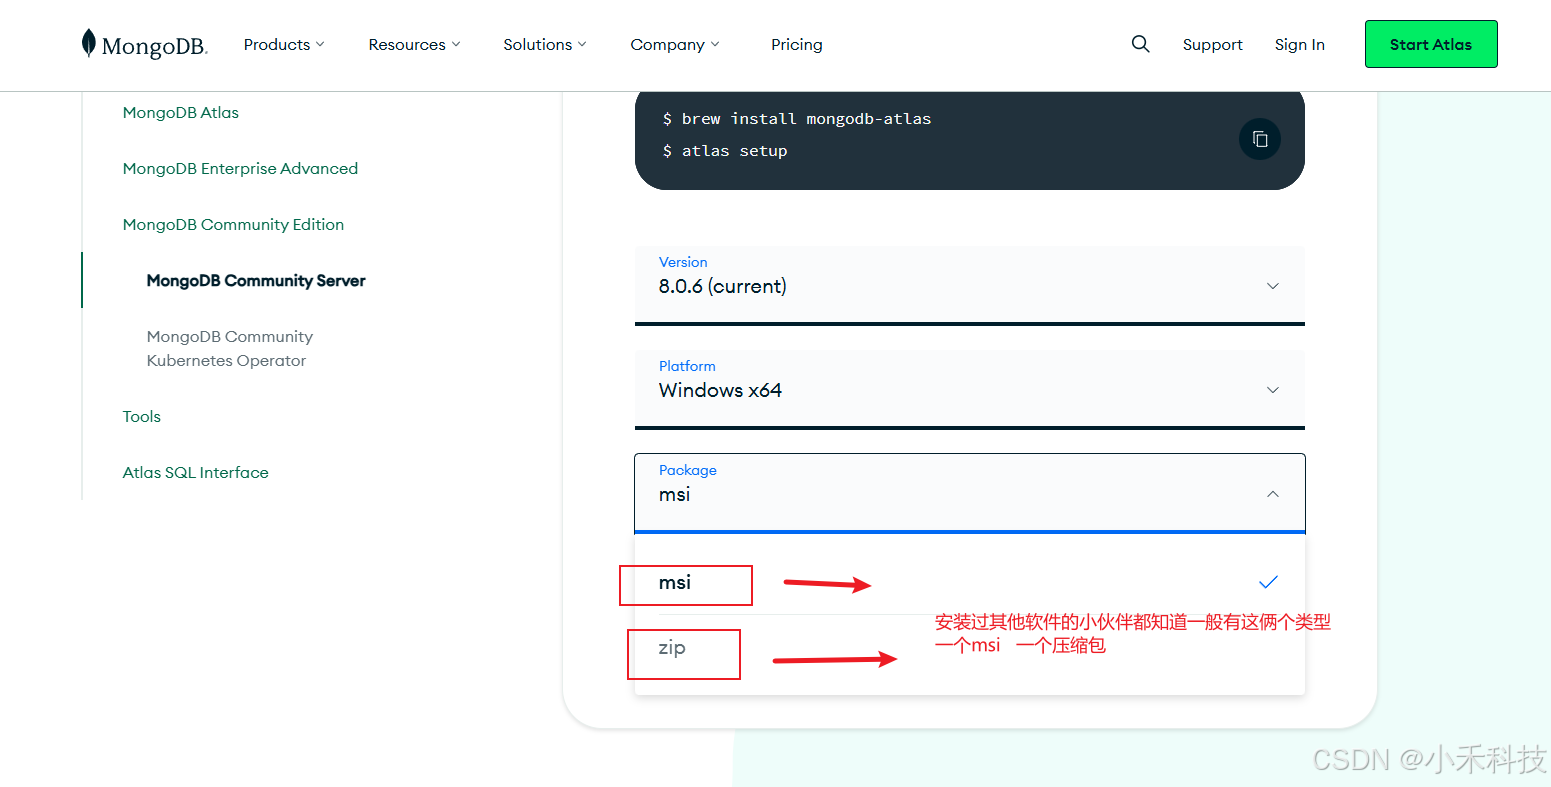
Task: Click the checkmark next to the msi package
Action: click(1268, 581)
